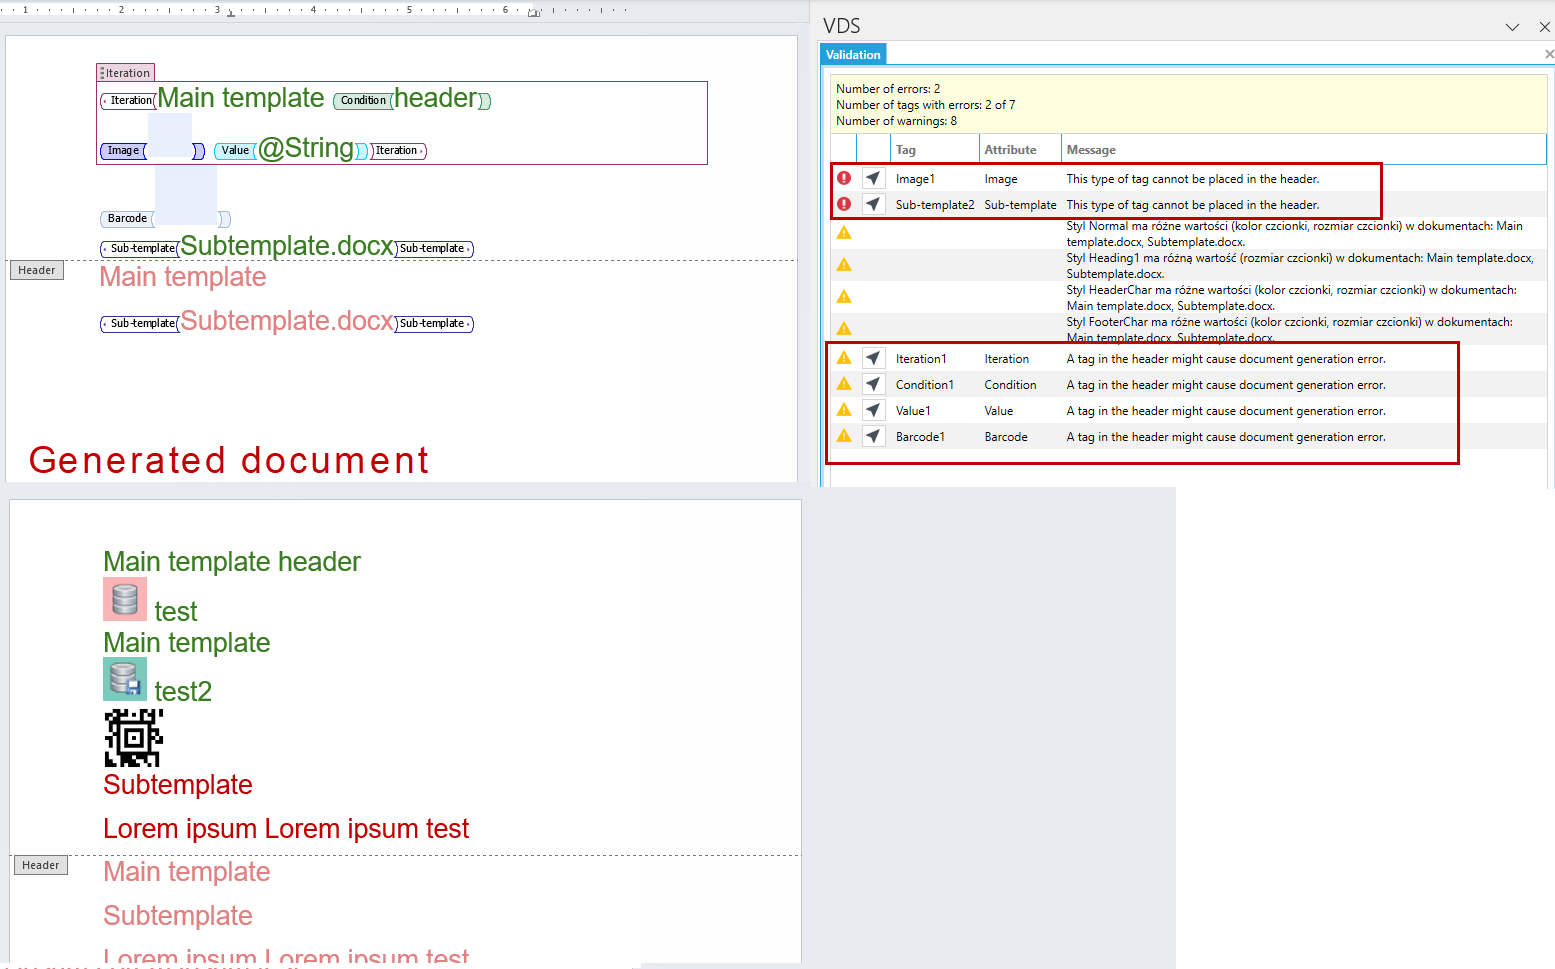
Task: Select the red error icon for Sub-template2
Action: point(844,204)
